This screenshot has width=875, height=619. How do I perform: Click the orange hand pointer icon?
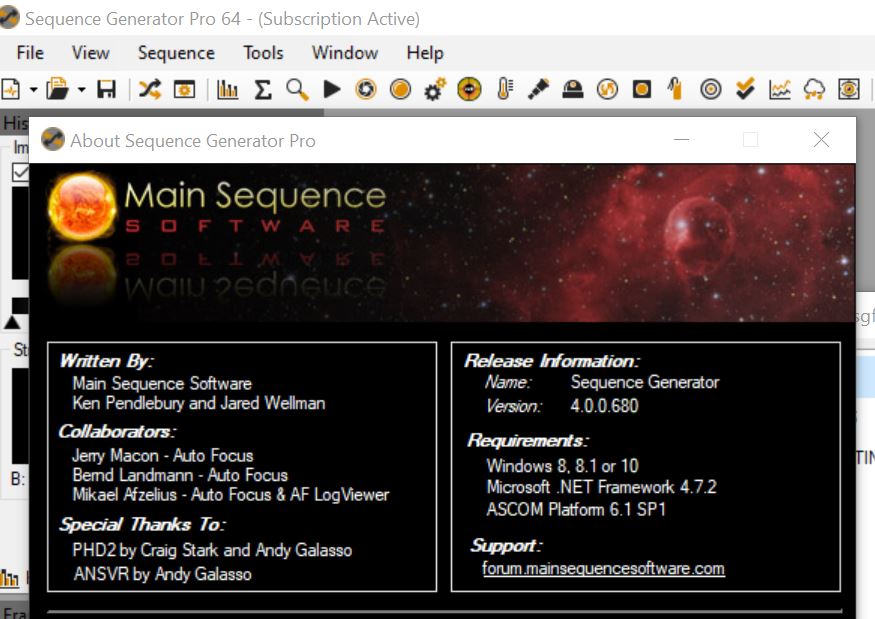[675, 89]
